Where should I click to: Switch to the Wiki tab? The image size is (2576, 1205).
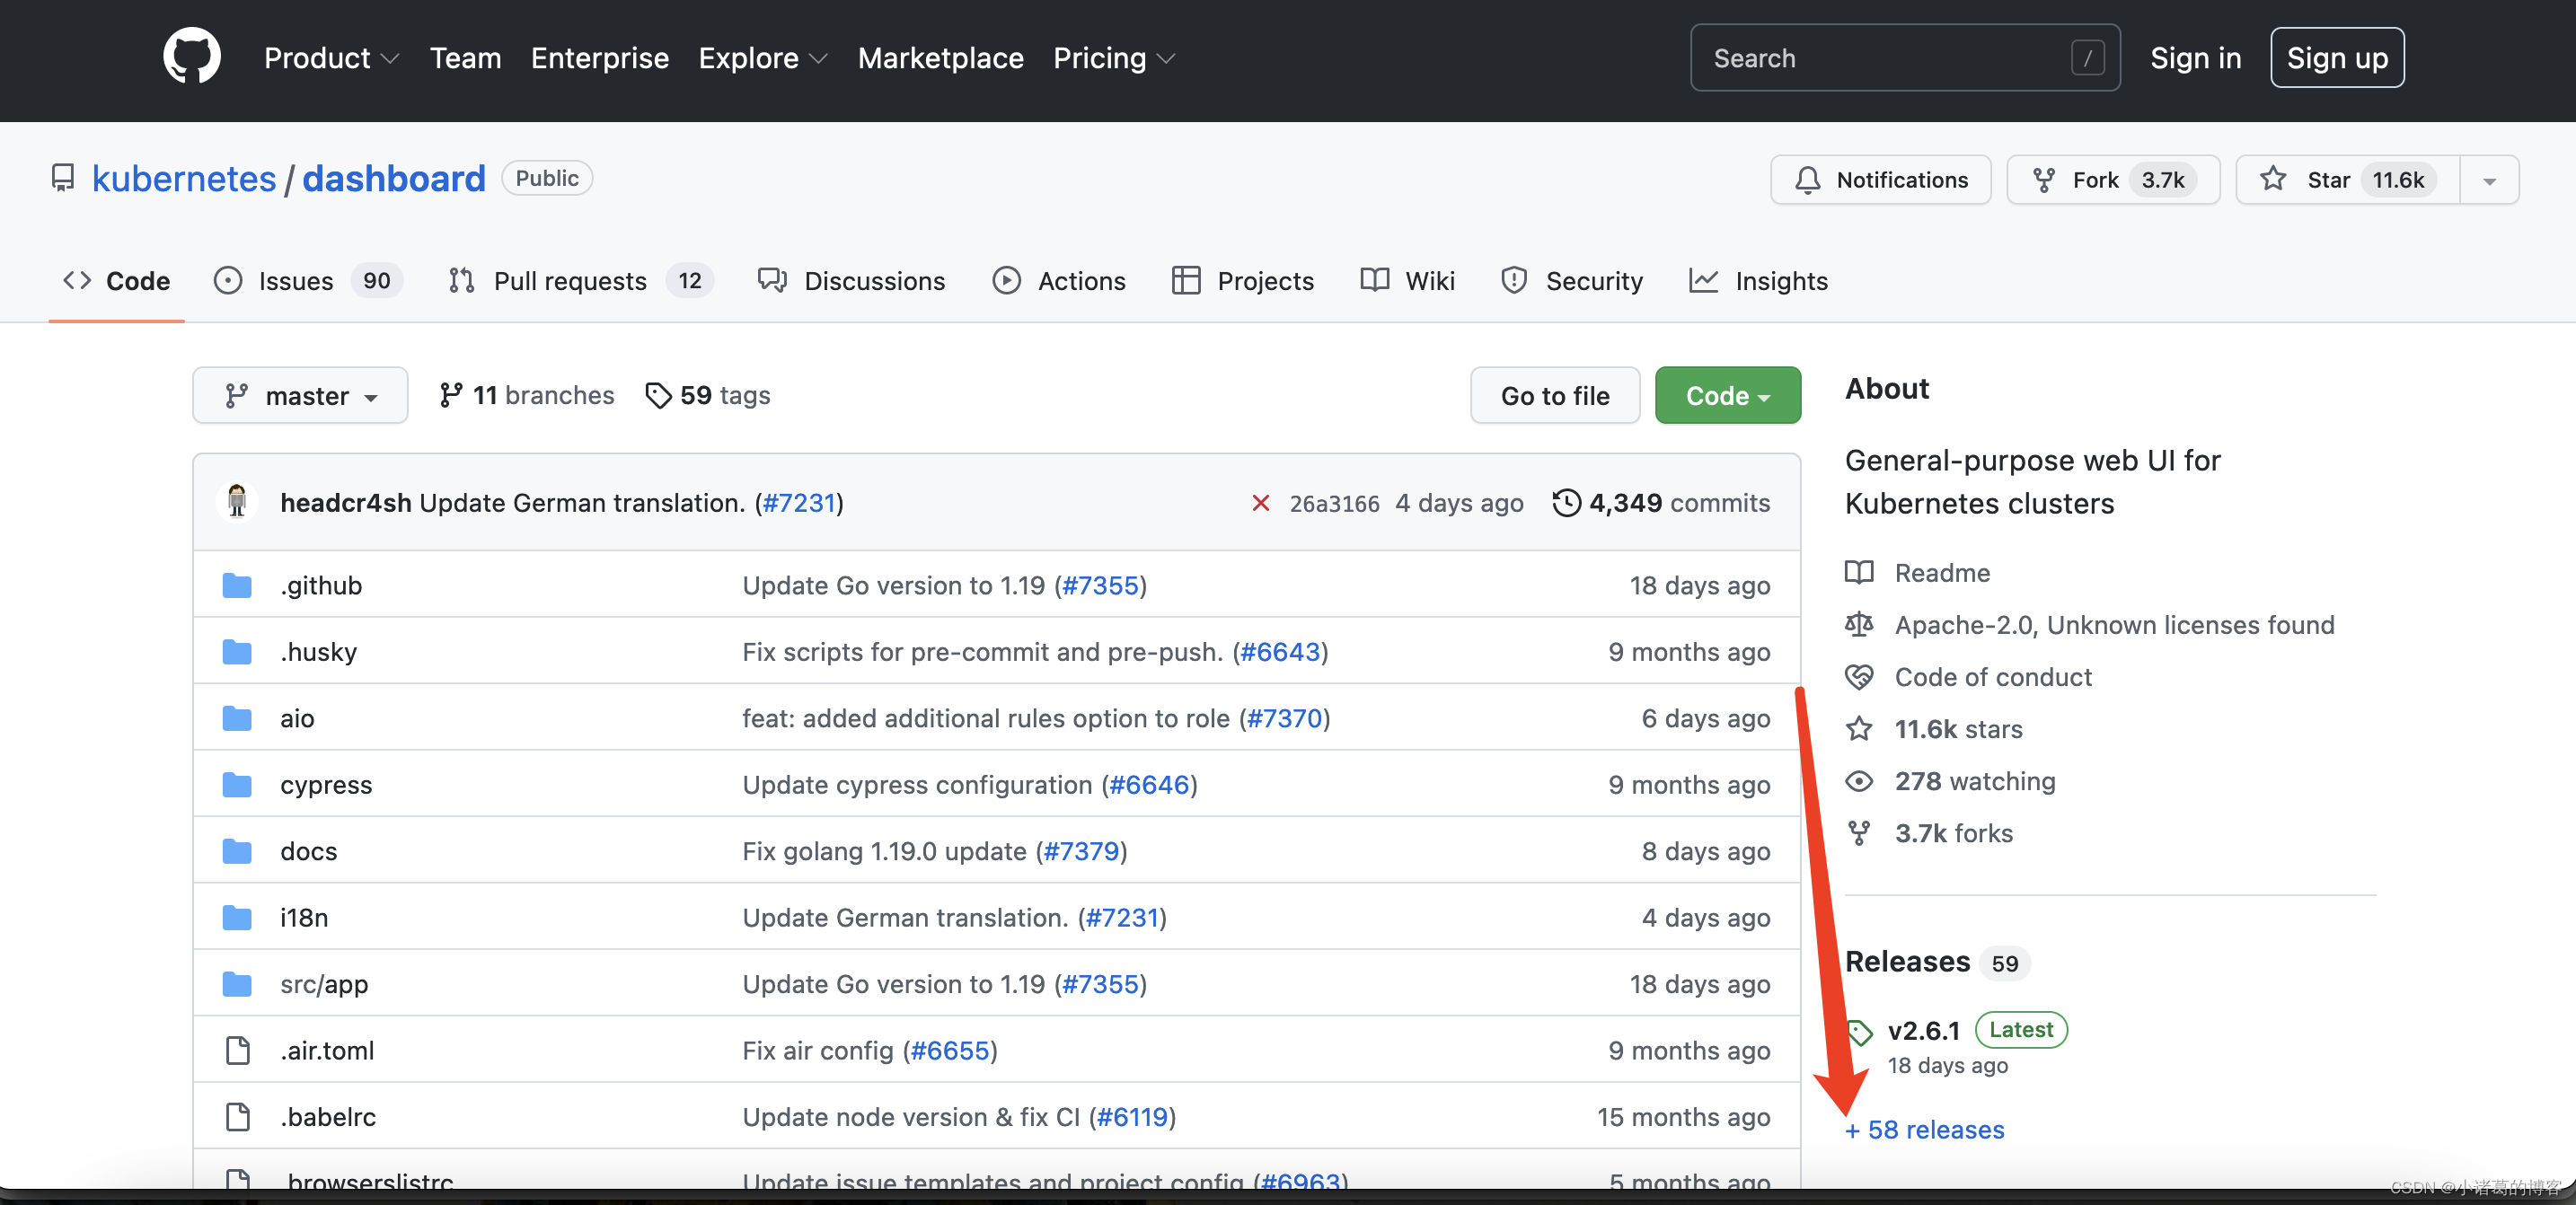pyautogui.click(x=1407, y=281)
